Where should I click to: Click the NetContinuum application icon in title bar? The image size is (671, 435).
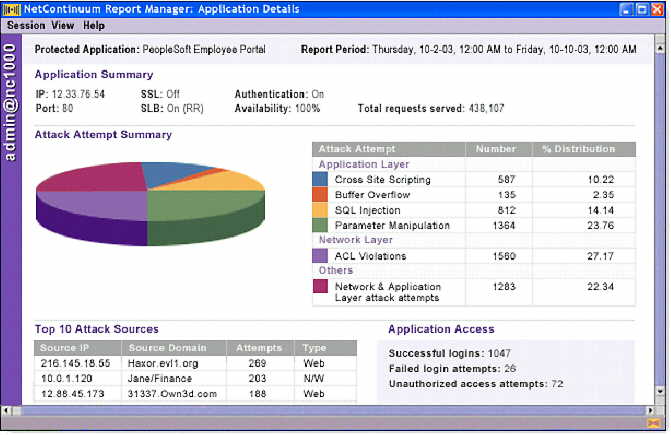coord(11,9)
